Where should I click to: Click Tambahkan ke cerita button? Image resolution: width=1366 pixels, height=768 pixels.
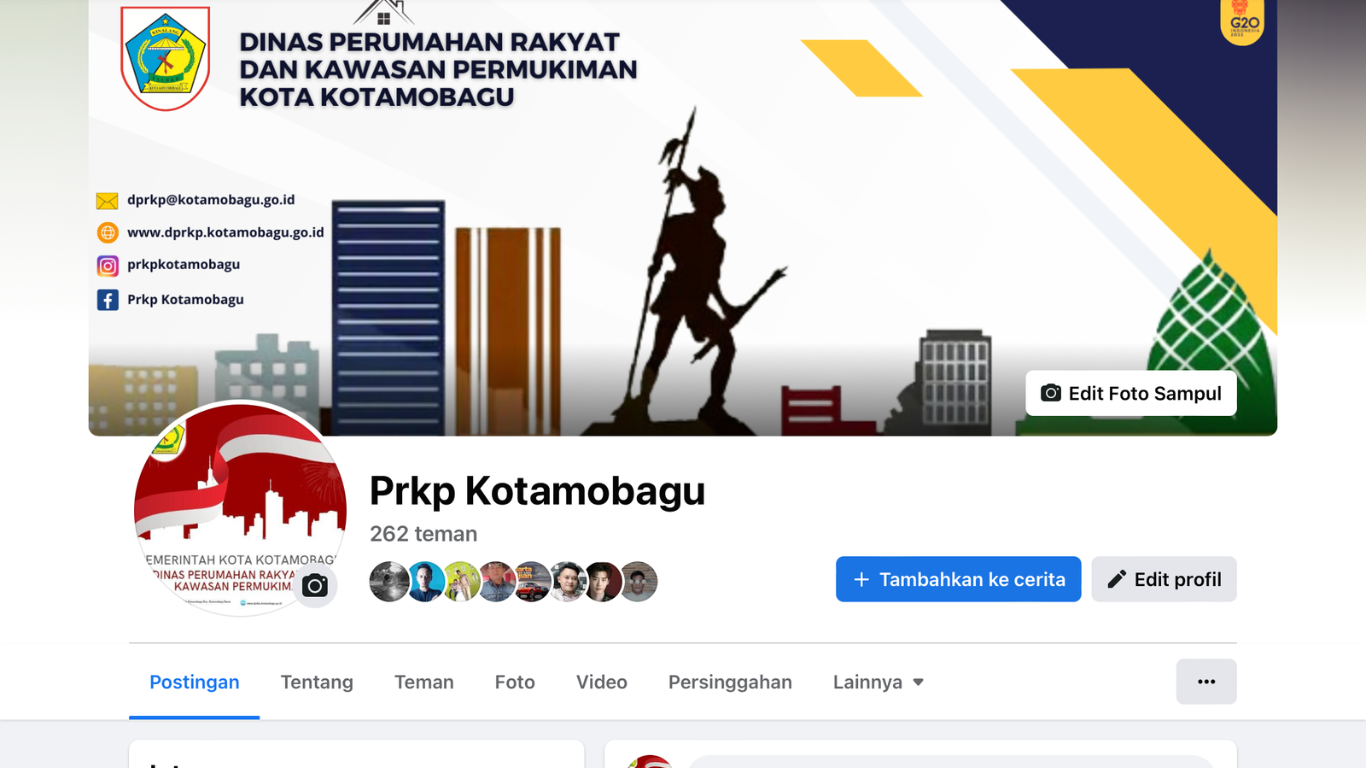958,579
